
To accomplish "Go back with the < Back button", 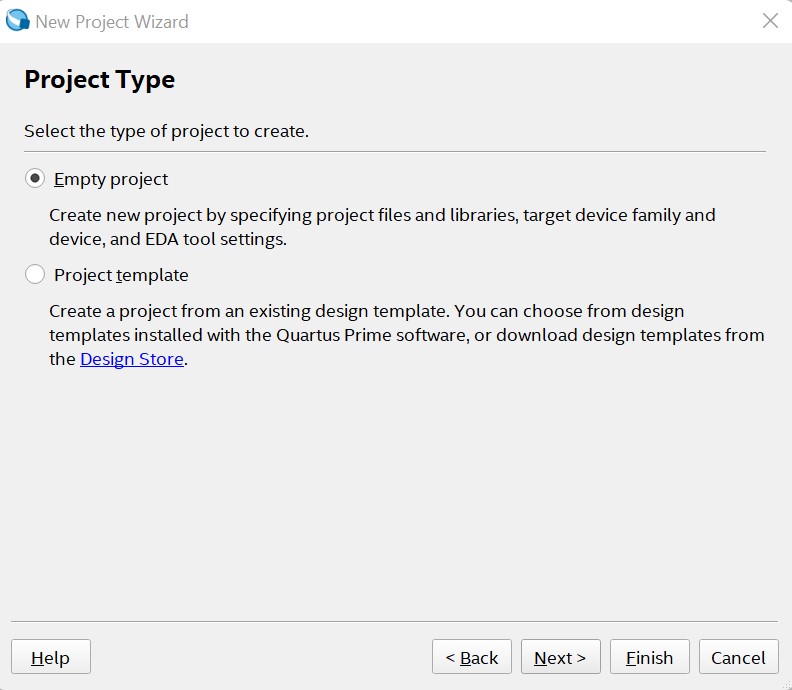I will 472,657.
